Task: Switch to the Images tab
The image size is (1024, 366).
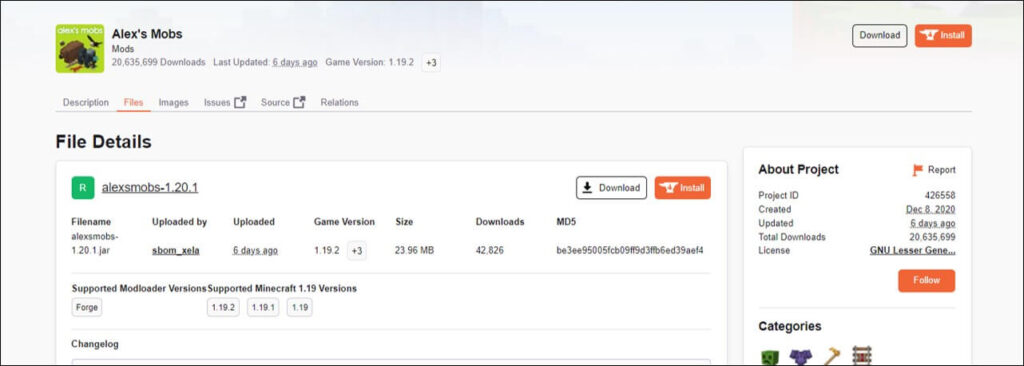Action: [174, 103]
